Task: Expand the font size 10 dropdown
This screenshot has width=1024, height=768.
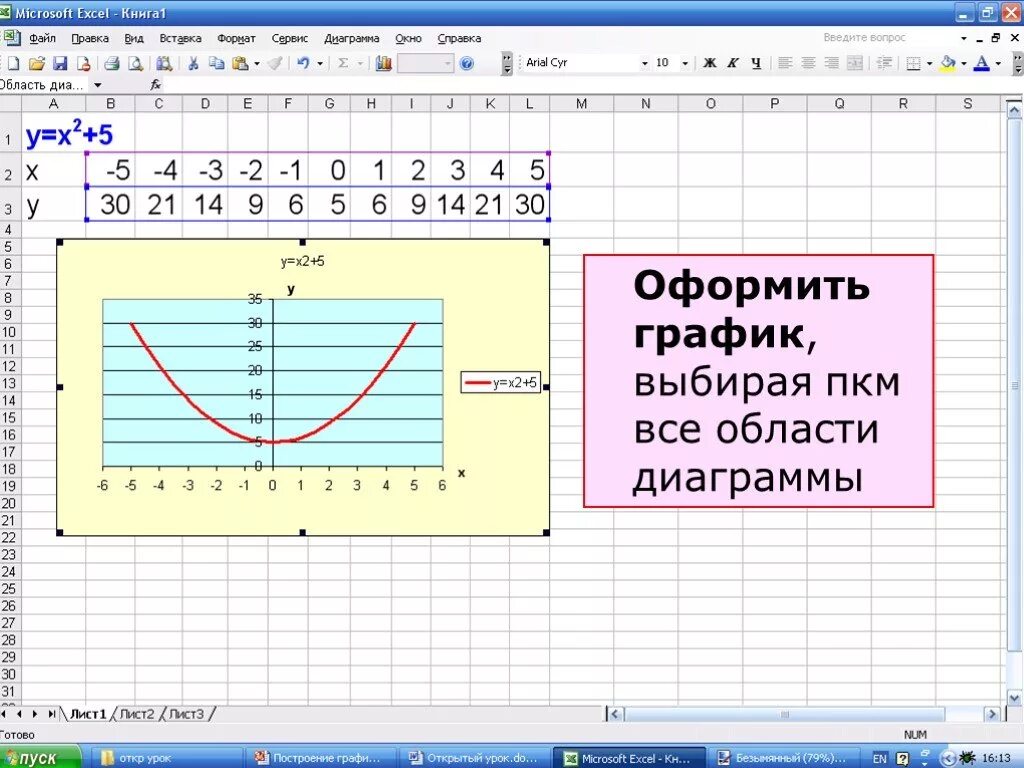Action: pyautogui.click(x=685, y=63)
